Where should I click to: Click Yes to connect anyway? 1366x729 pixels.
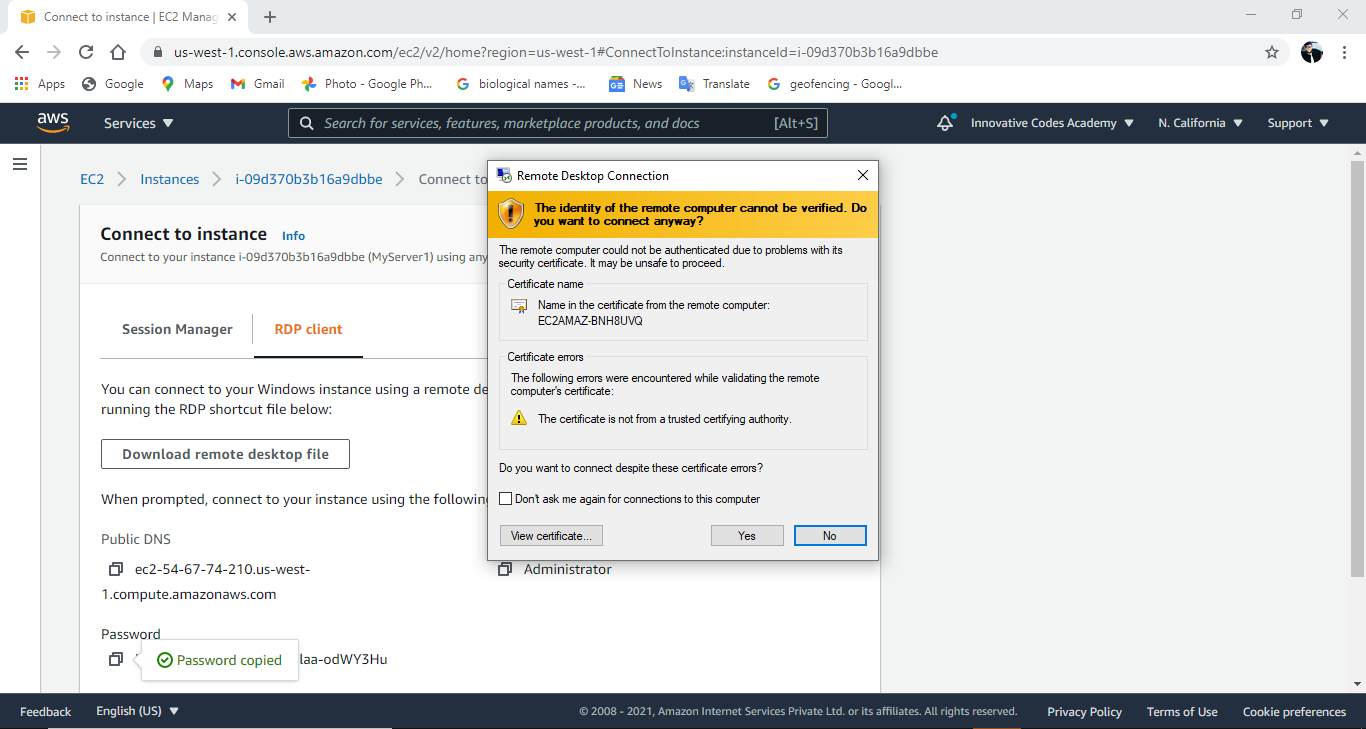747,536
